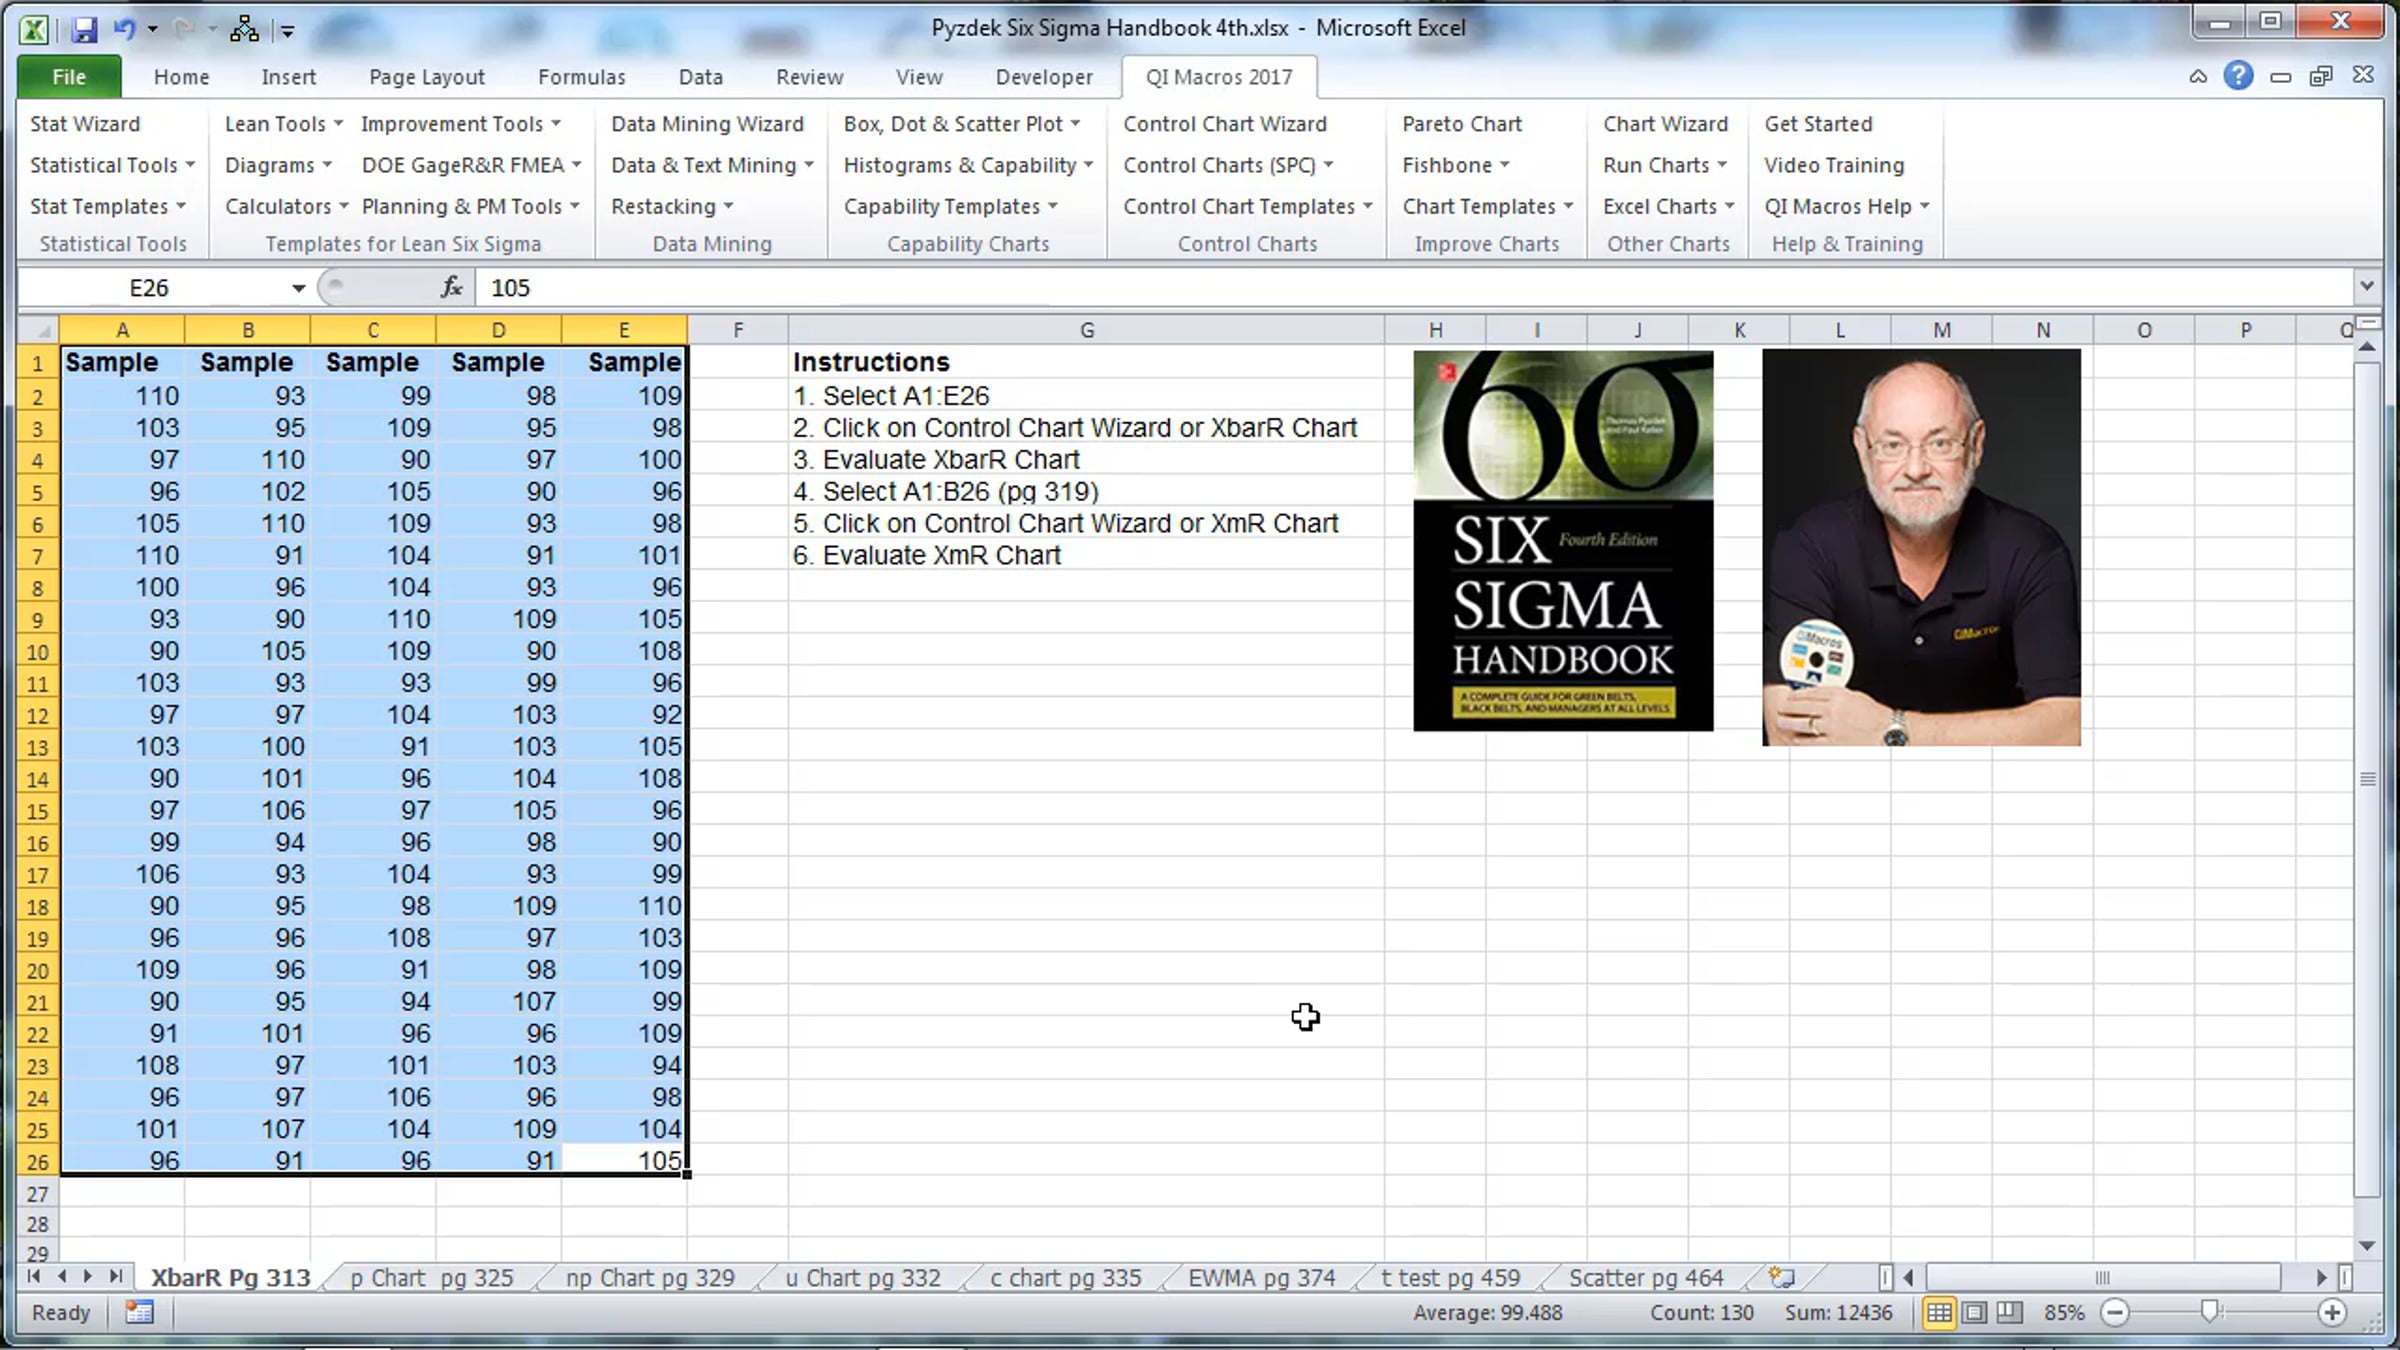Click the formula bar input showing 105

point(1414,288)
